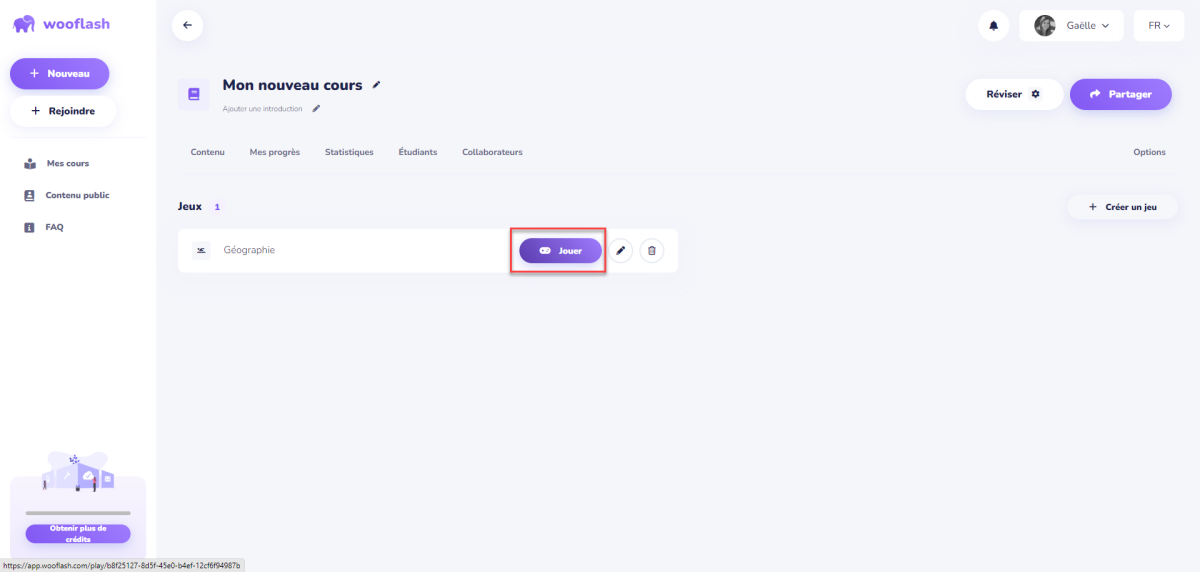Delete the Géographie game with the trash icon
Image resolution: width=1200 pixels, height=572 pixels.
pos(652,250)
